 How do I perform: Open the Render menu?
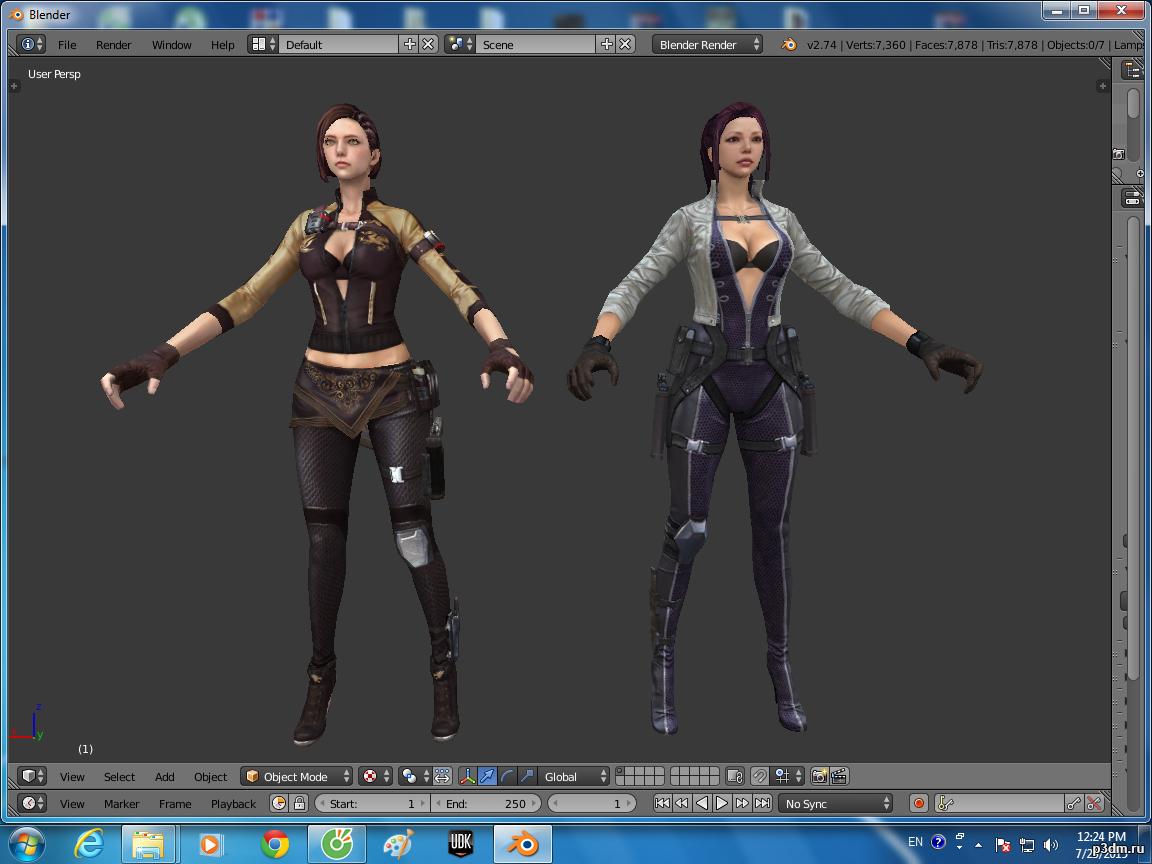coord(113,45)
